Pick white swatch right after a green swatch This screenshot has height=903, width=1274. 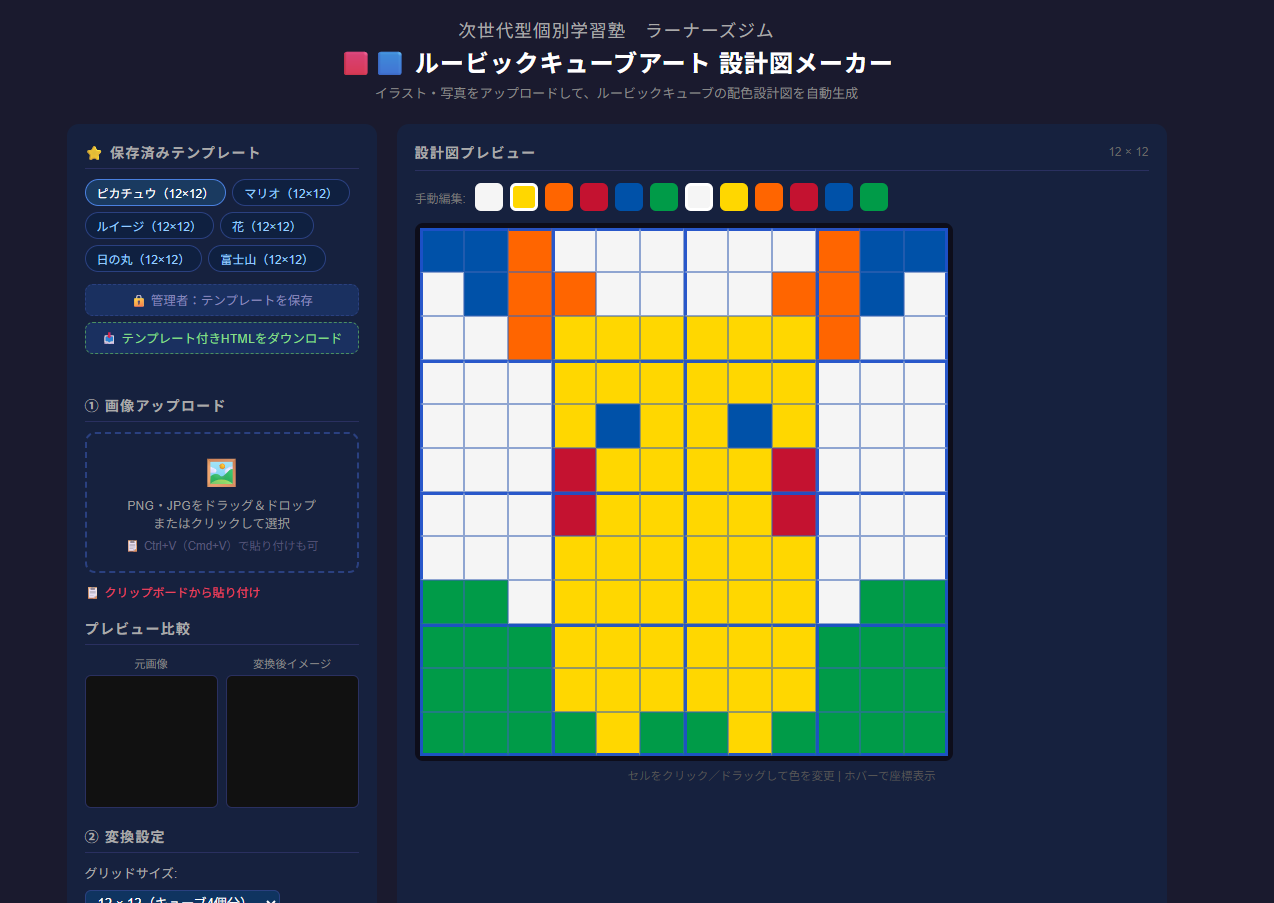tap(699, 197)
